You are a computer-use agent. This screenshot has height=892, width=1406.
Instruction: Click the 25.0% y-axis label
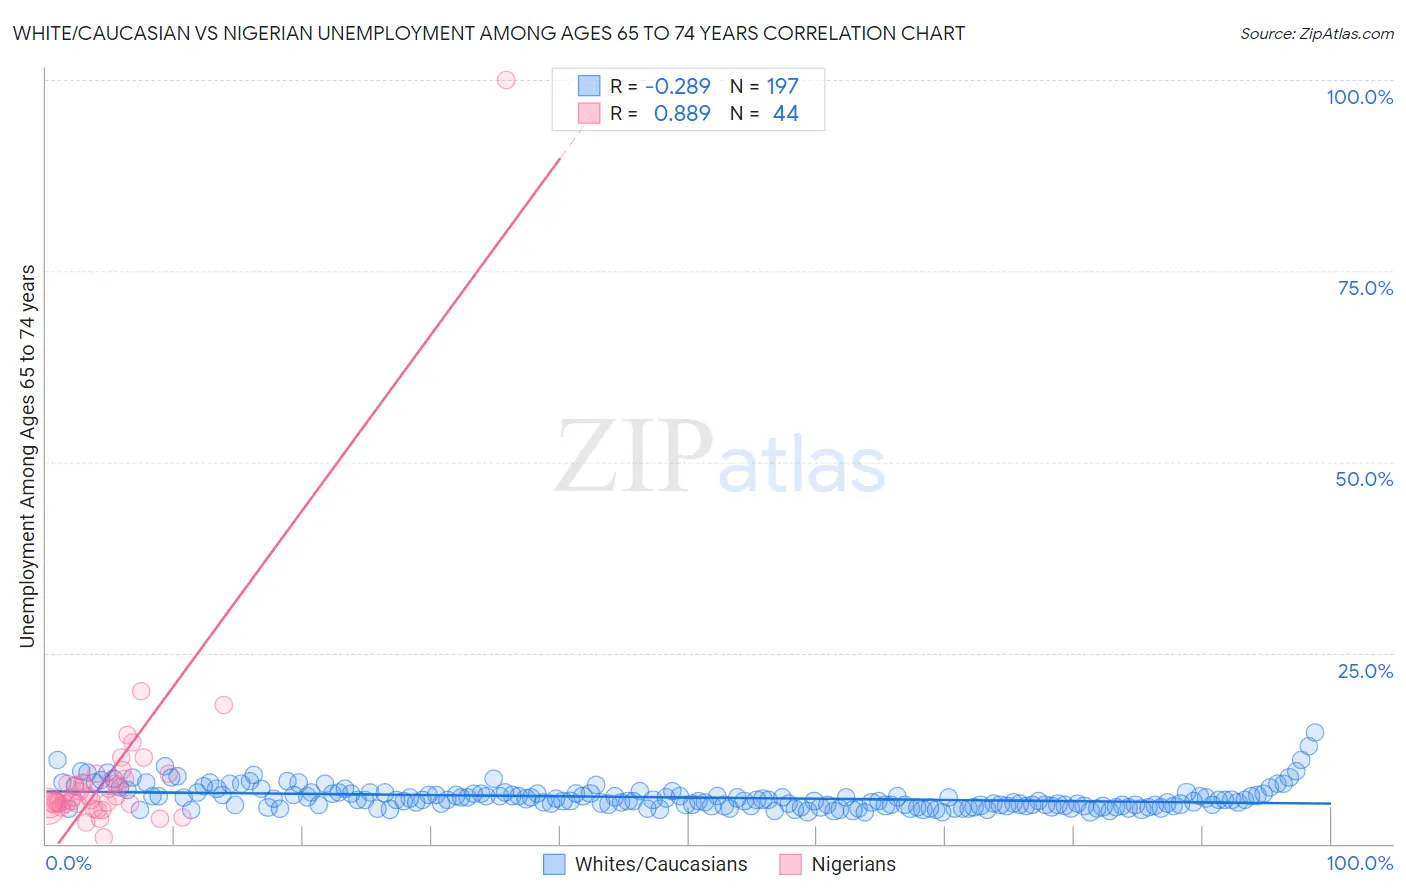click(1365, 671)
